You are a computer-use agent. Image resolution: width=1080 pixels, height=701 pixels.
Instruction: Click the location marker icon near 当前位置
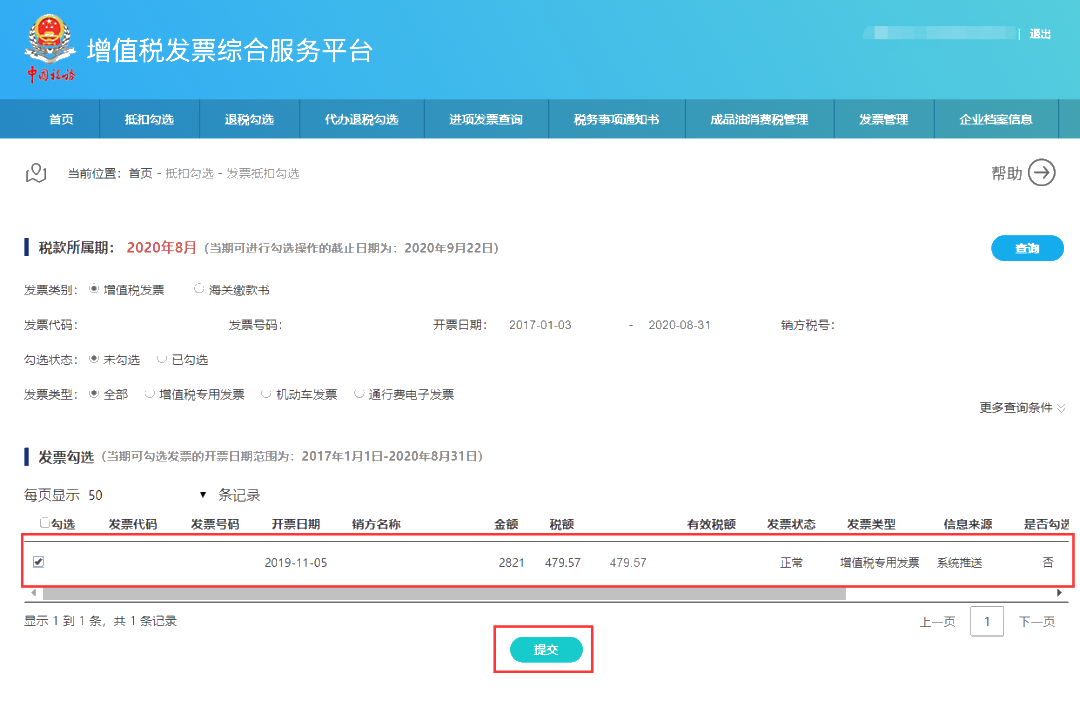(x=37, y=172)
